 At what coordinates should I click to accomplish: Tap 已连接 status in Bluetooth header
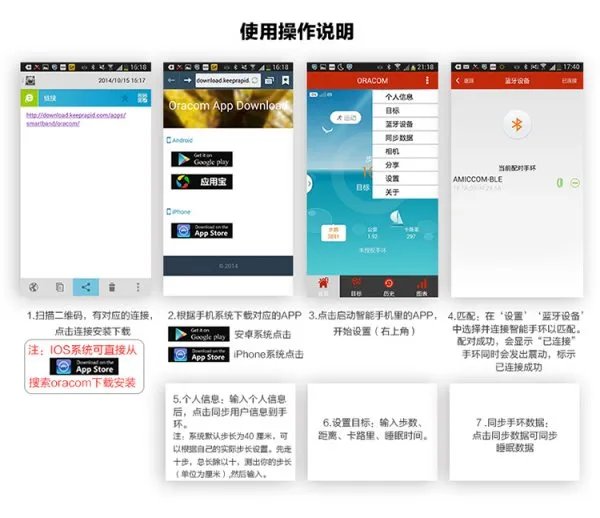coord(569,81)
